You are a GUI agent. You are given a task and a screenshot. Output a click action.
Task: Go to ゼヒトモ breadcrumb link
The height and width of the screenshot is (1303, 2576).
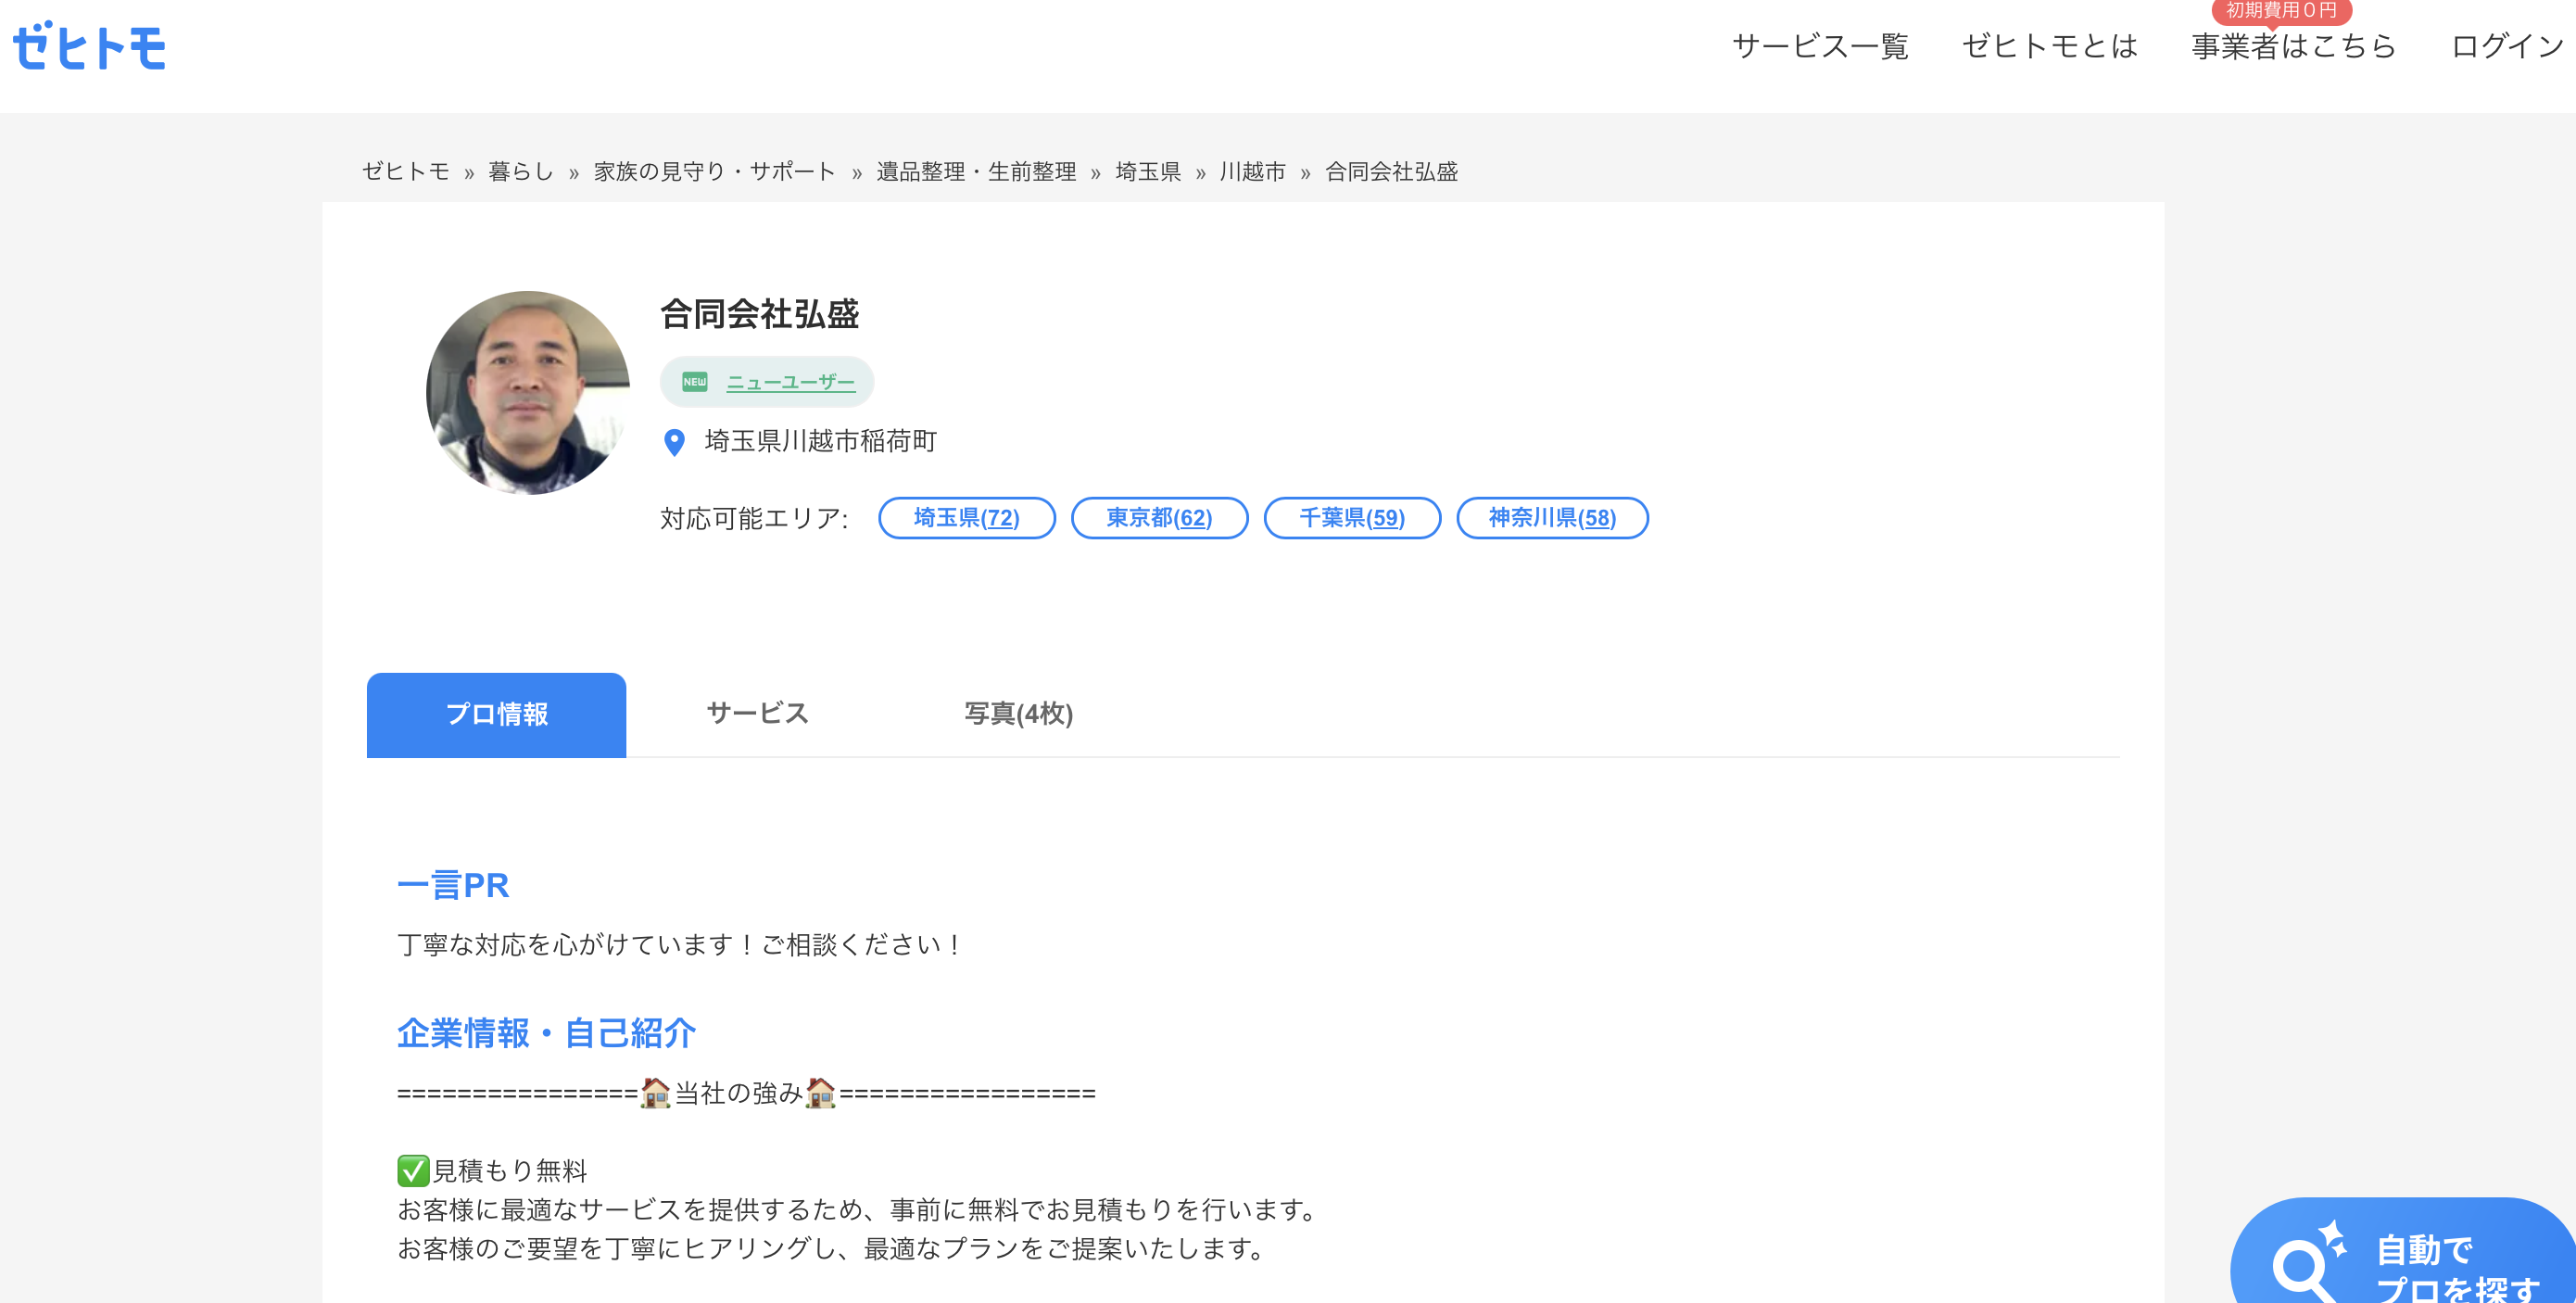tap(406, 172)
